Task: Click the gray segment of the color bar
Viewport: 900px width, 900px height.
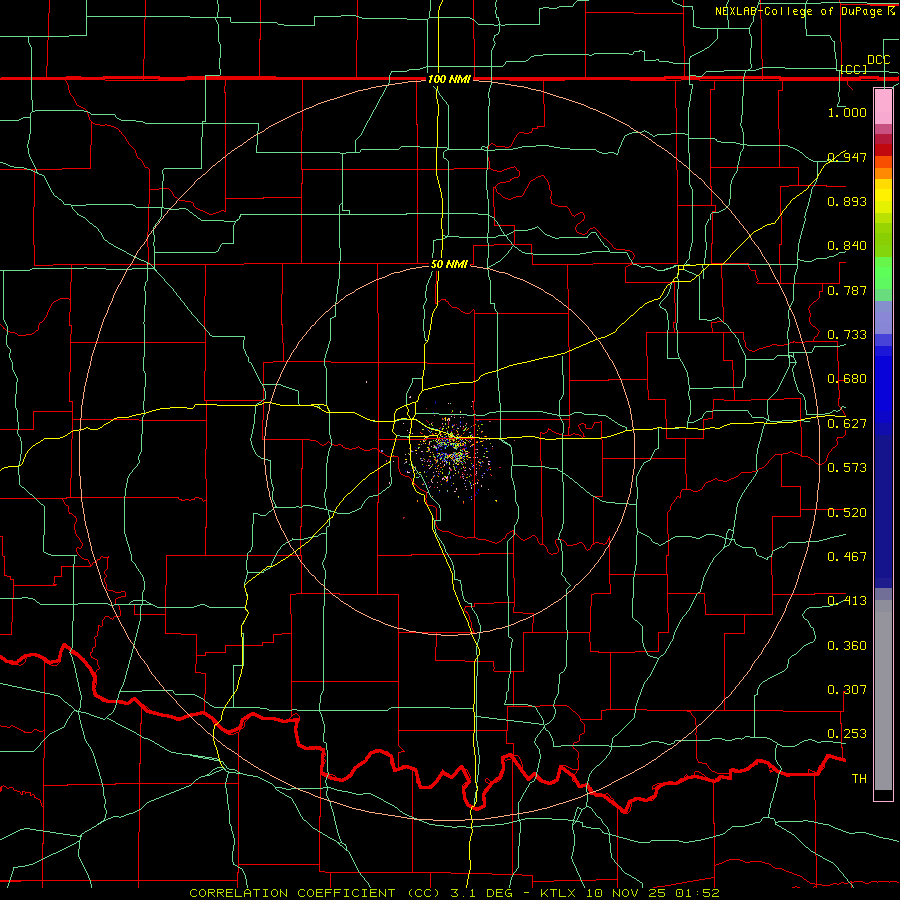Action: click(883, 695)
